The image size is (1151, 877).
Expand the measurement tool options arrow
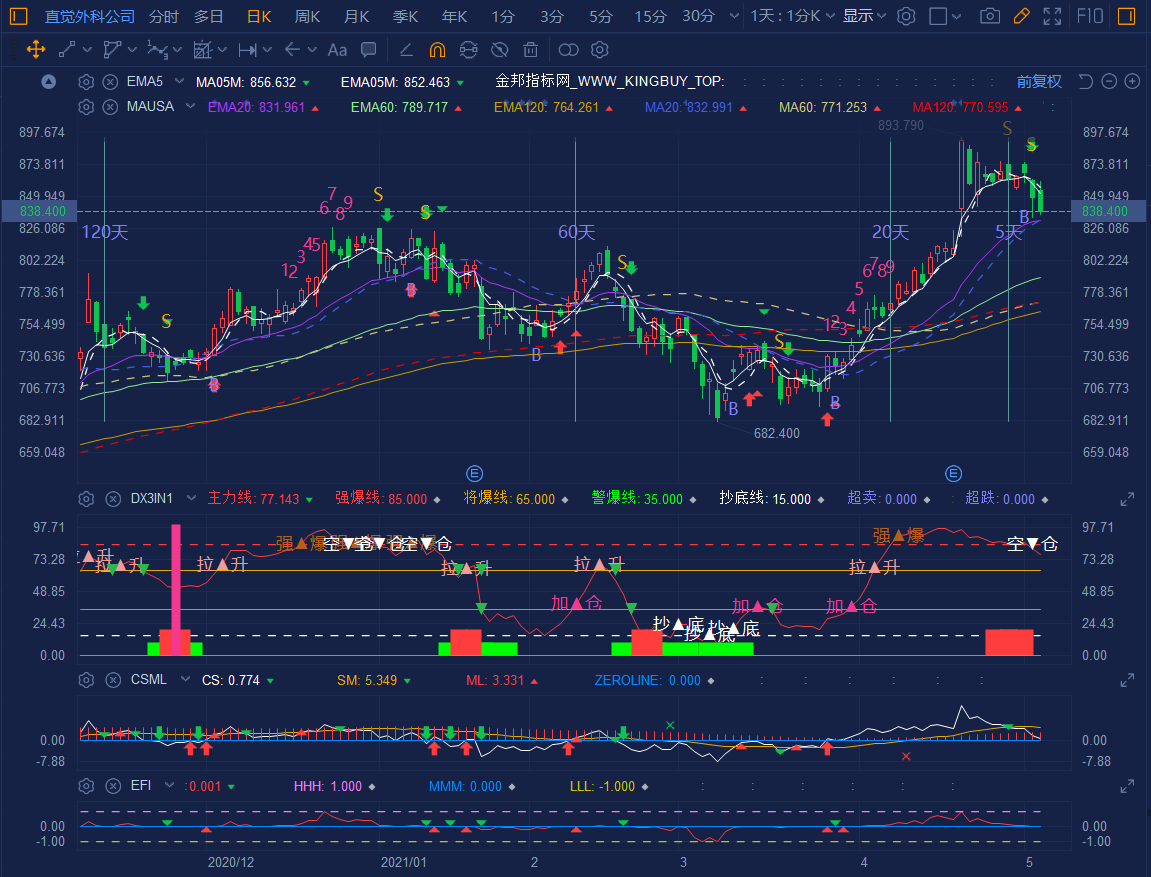pyautogui.click(x=222, y=50)
